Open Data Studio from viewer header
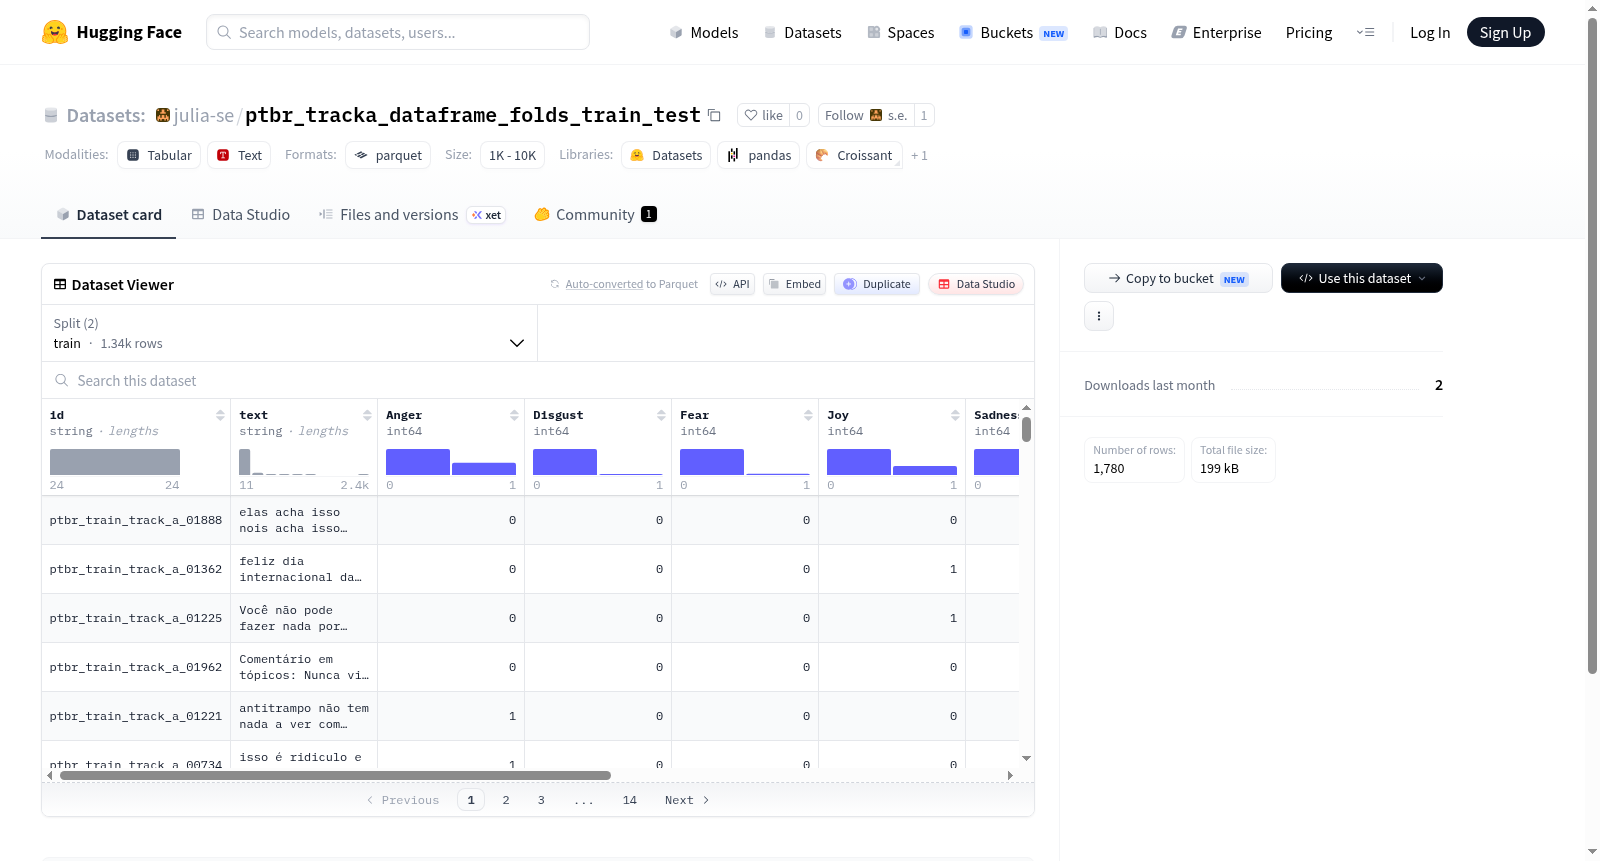 [x=976, y=284]
